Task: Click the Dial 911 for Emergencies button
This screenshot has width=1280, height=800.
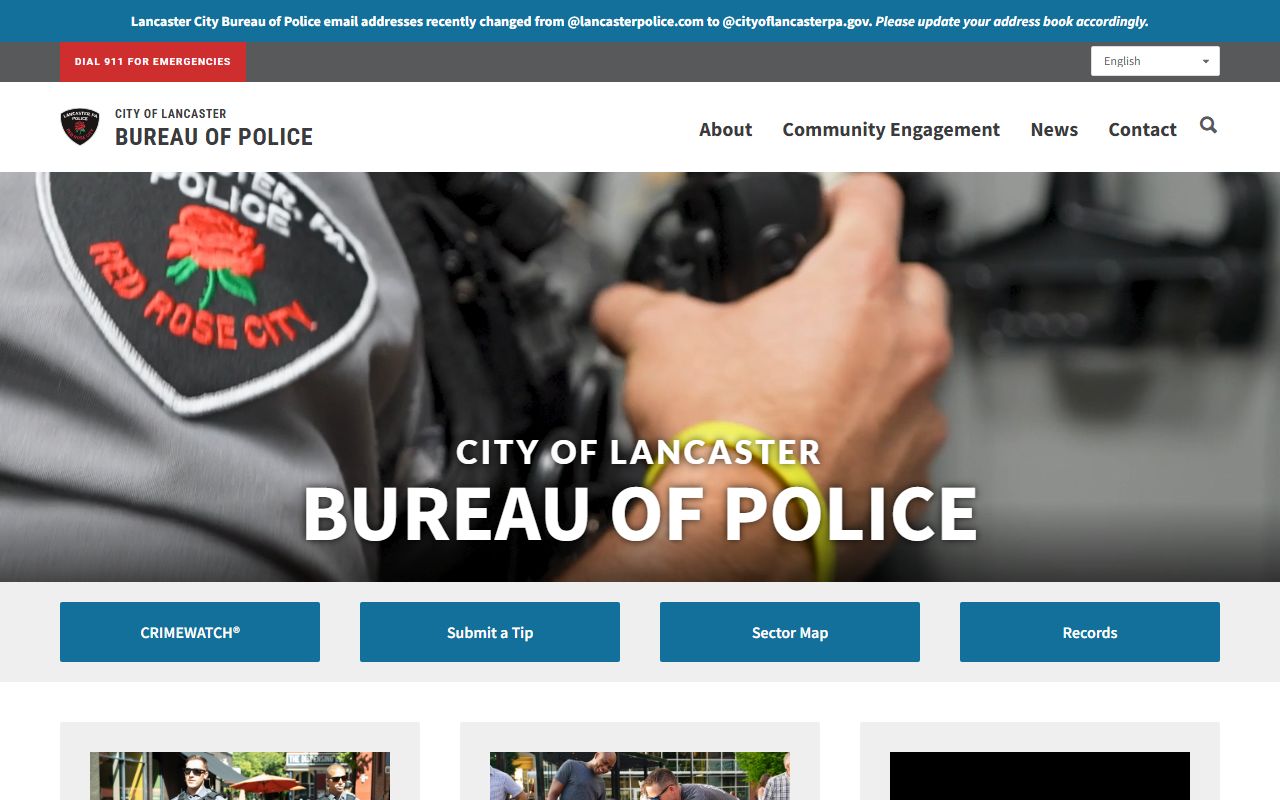Action: 153,62
